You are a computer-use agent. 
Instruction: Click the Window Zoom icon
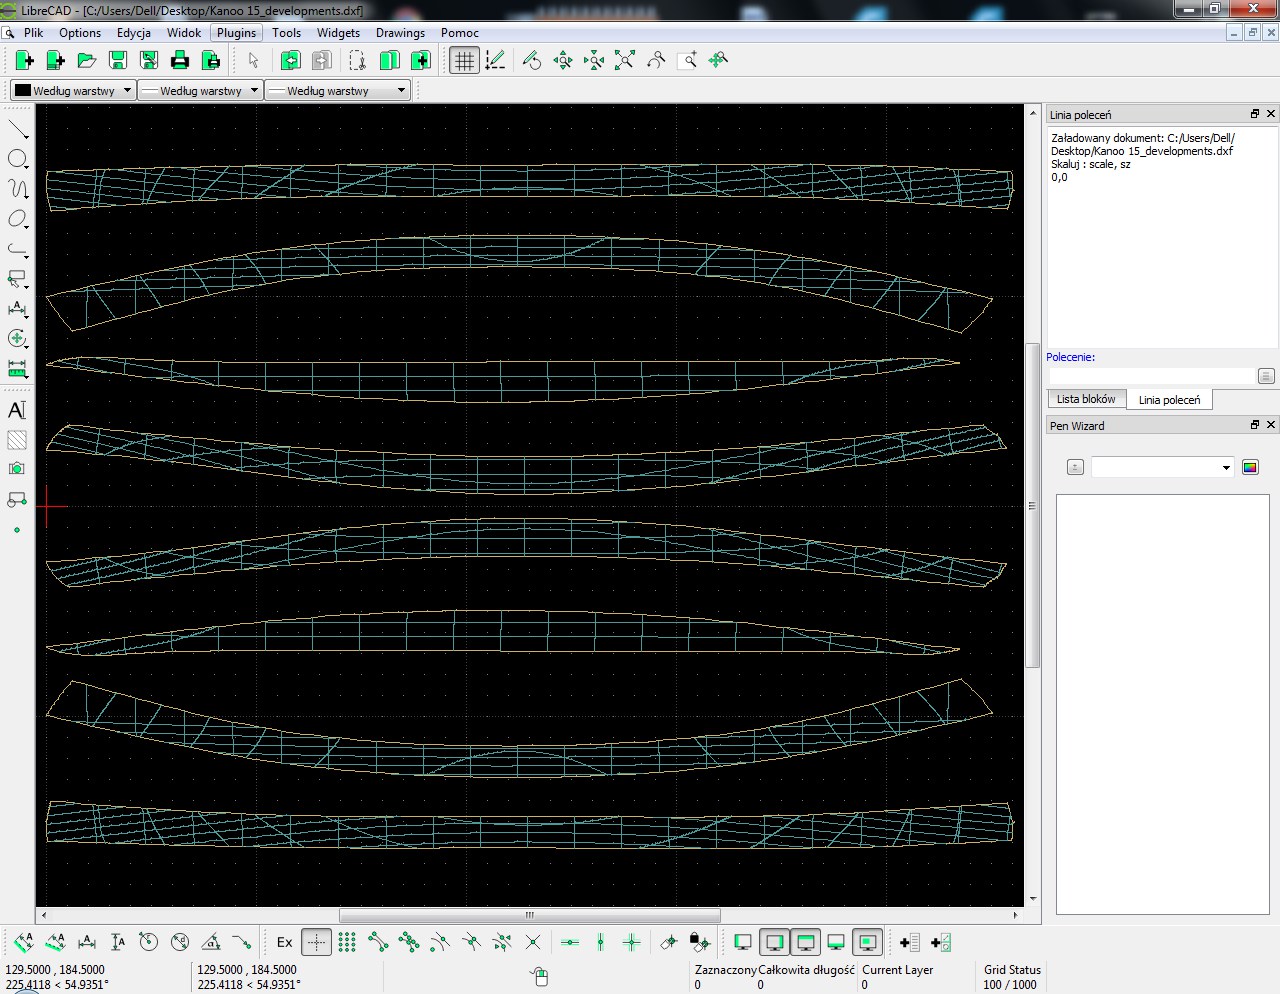[x=687, y=60]
